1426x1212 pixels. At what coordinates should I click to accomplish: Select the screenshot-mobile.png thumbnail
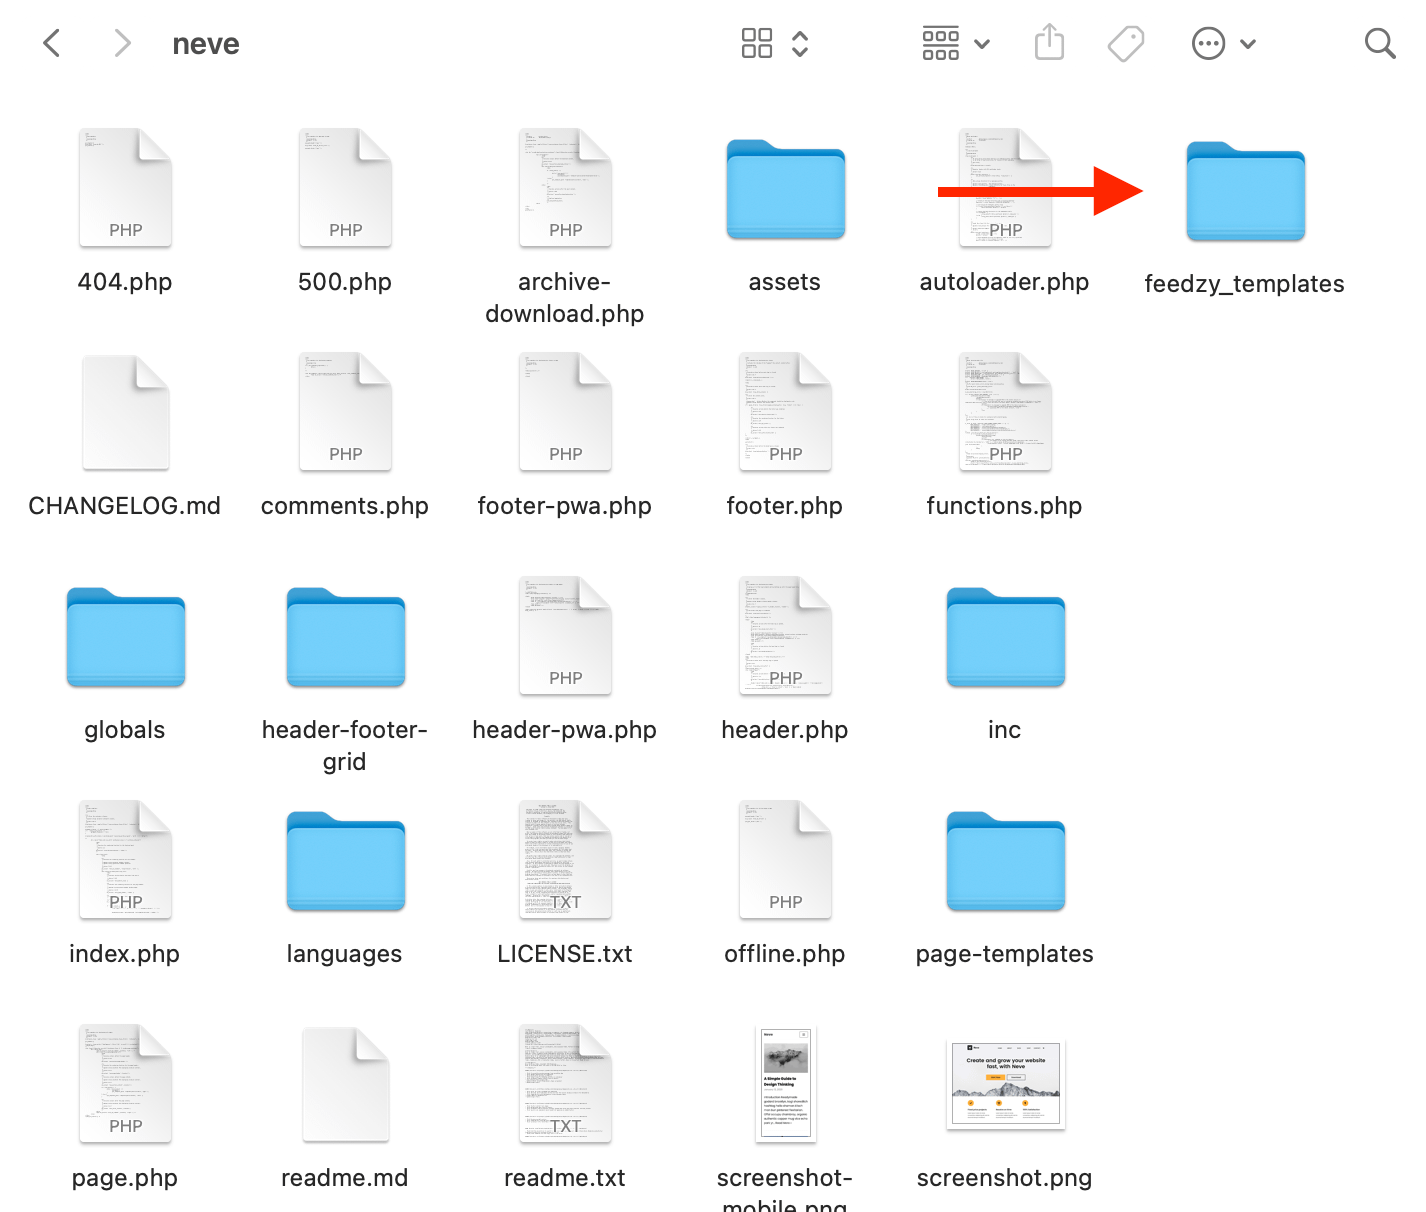785,1084
